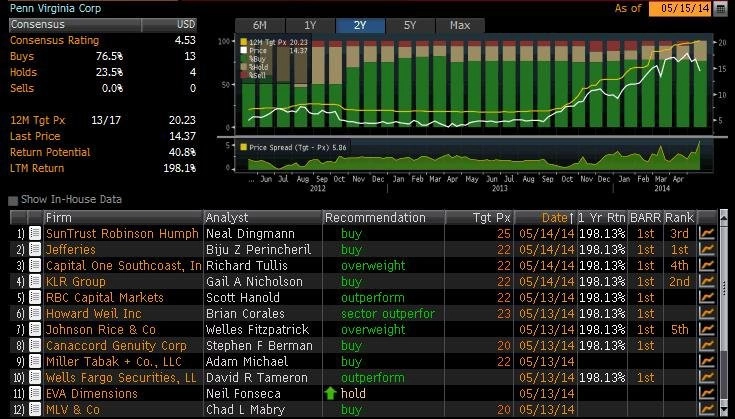
Task: Show chart icon for KLR Group row
Action: point(707,281)
